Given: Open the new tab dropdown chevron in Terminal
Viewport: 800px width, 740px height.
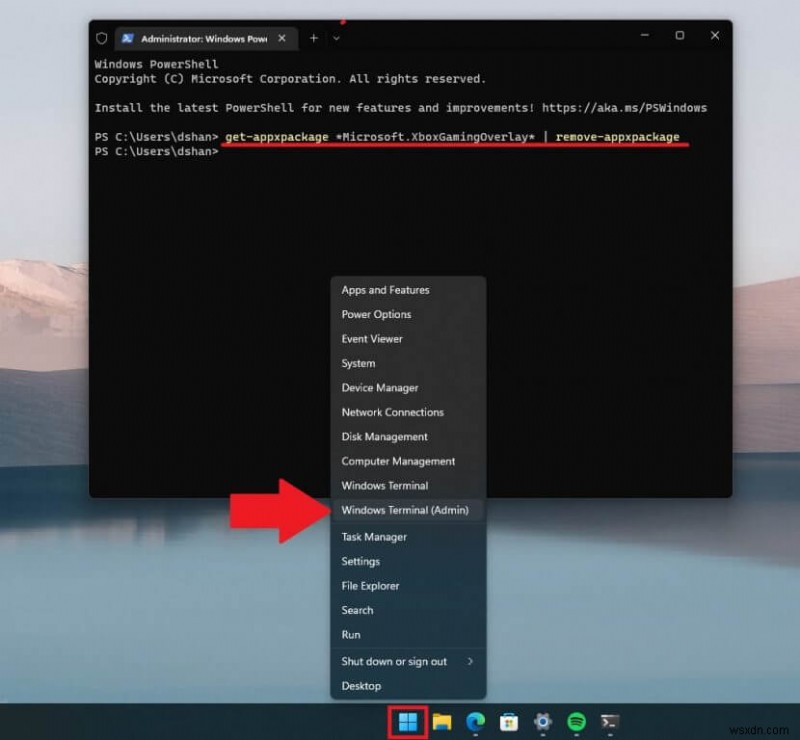Looking at the screenshot, I should pyautogui.click(x=338, y=38).
